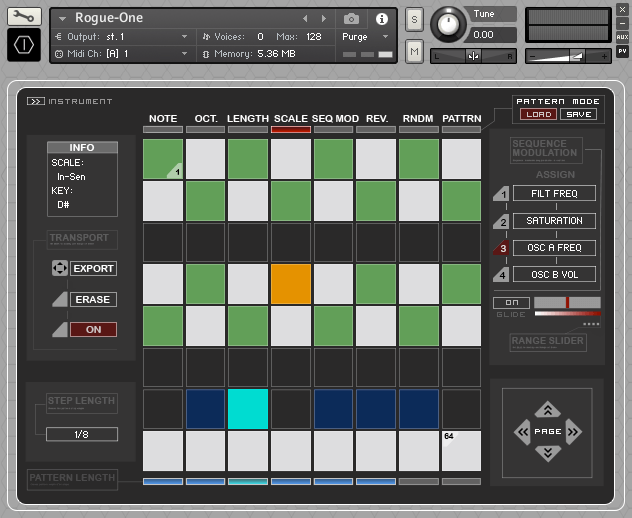Click the camera snapshot icon
The image size is (632, 518).
(351, 18)
